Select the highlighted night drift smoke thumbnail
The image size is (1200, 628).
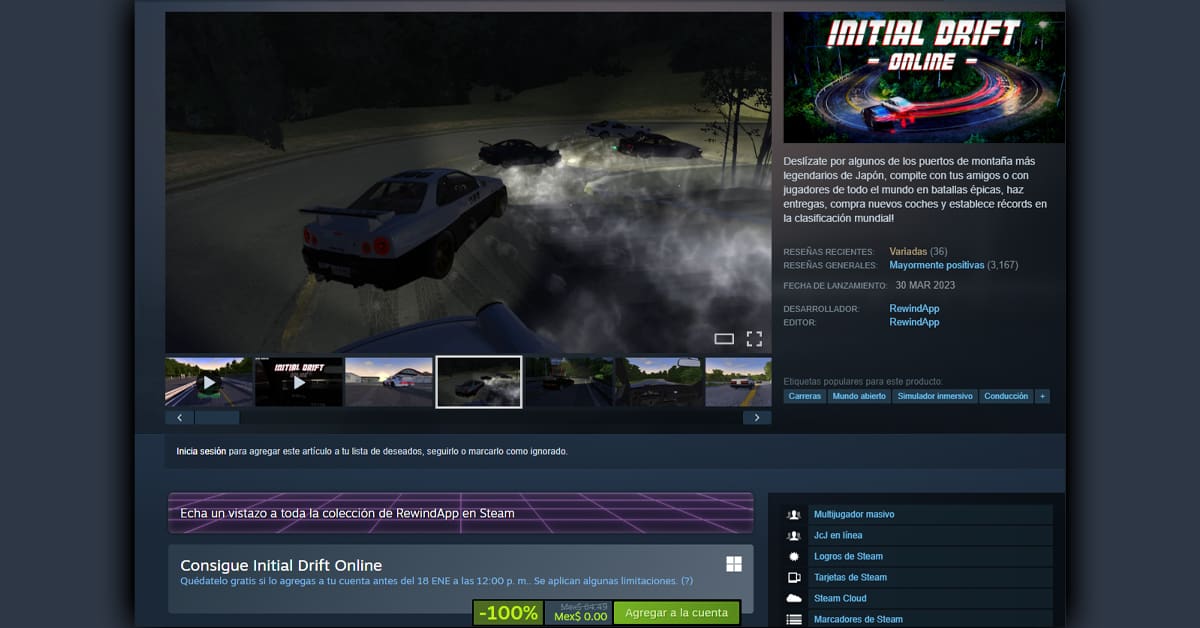tap(479, 382)
